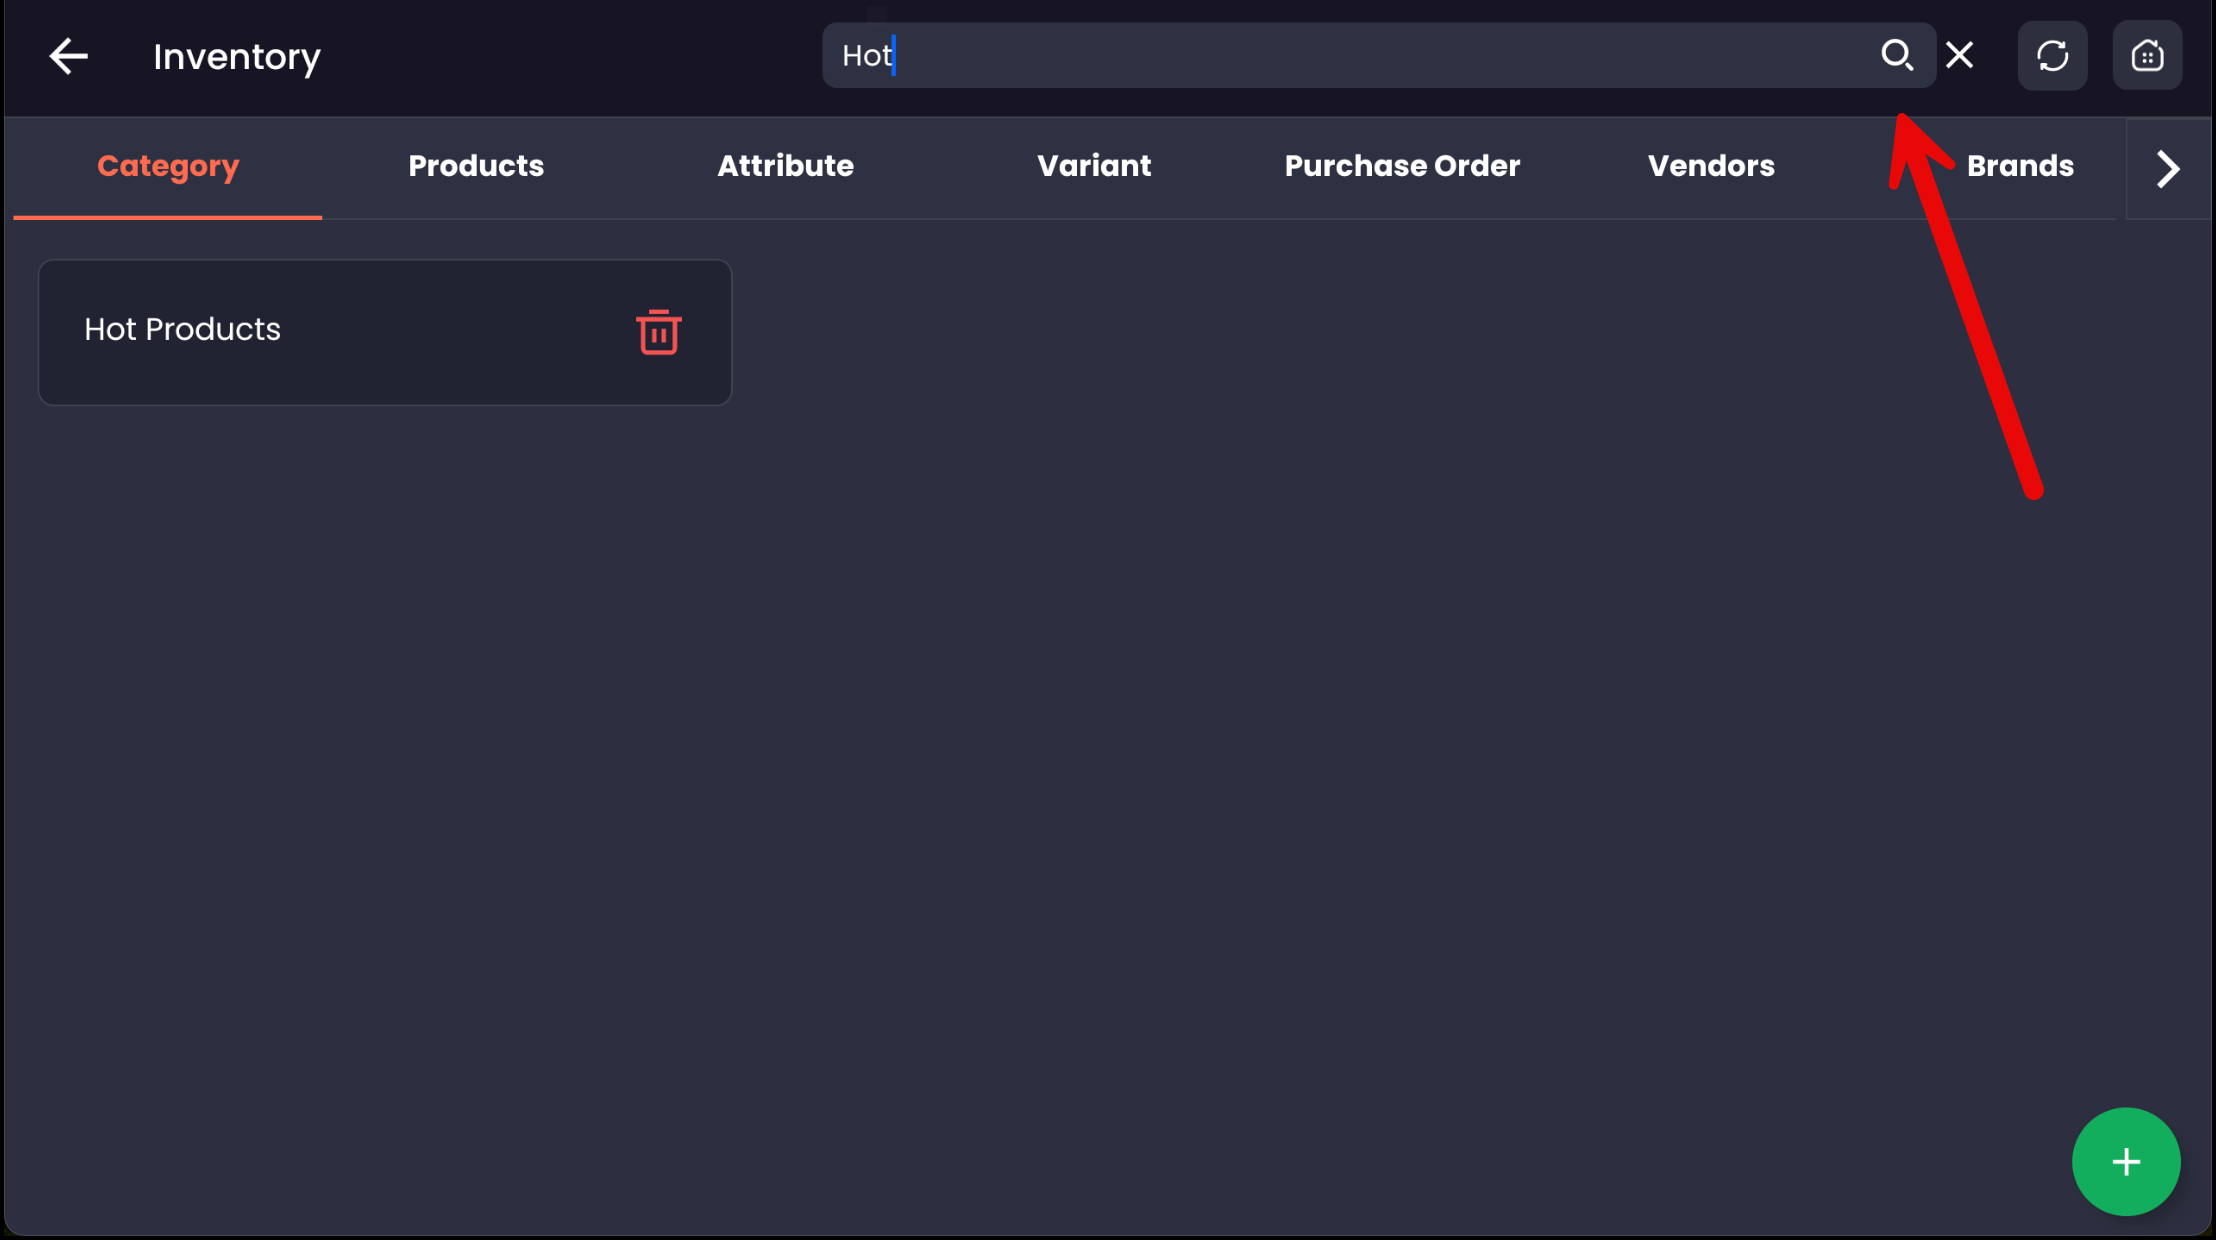Open the Attribute tab

pos(785,166)
